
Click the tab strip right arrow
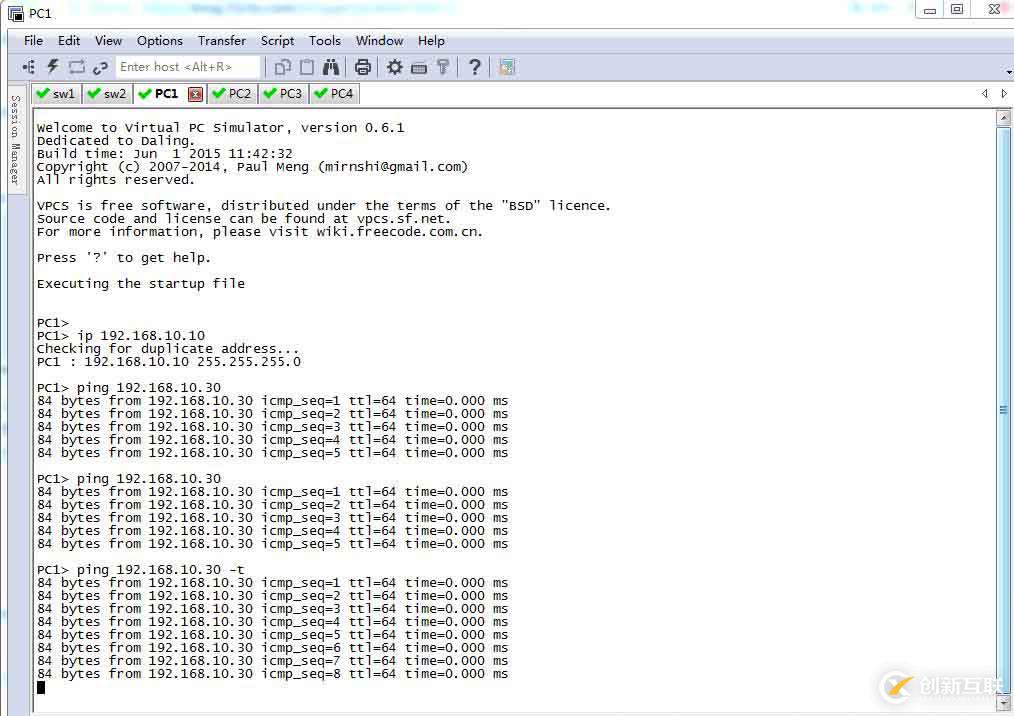tap(1004, 94)
